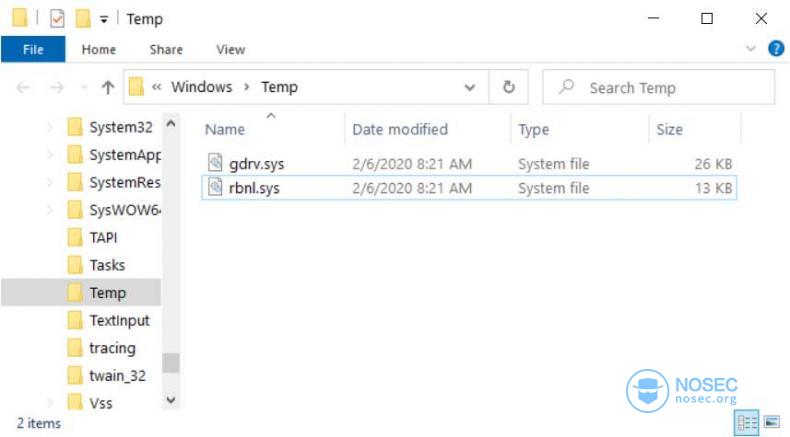This screenshot has height=437, width=790.
Task: Switch to Details view layout
Action: [x=747, y=422]
